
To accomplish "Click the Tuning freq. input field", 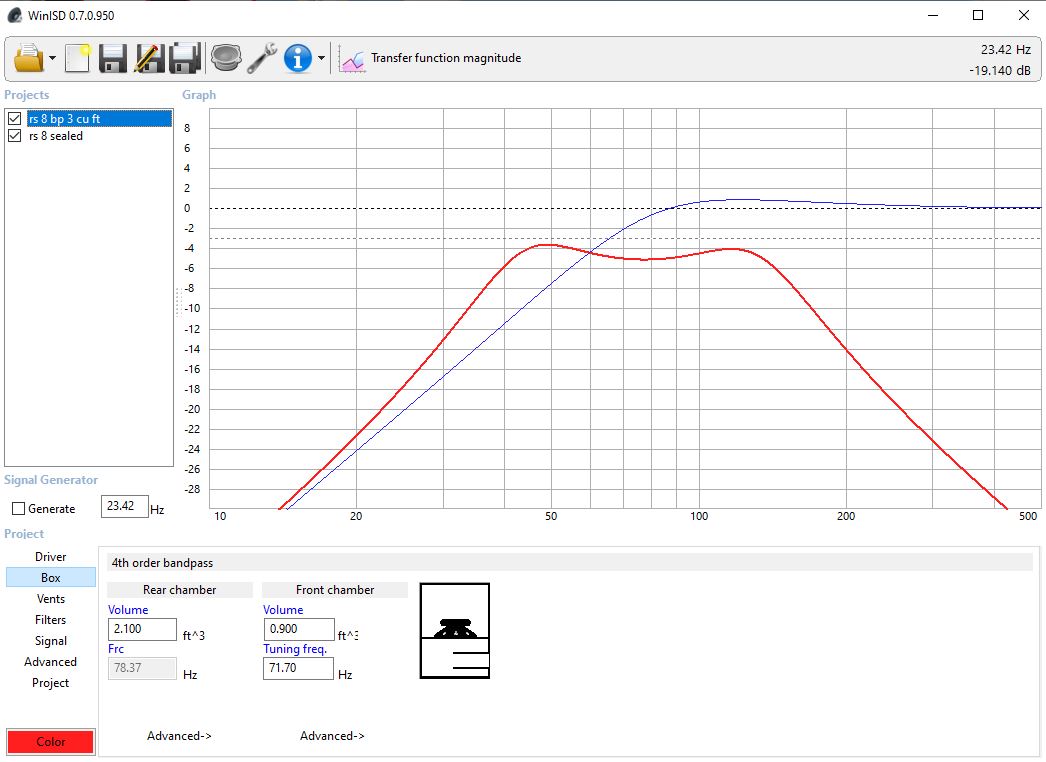I will 298,669.
